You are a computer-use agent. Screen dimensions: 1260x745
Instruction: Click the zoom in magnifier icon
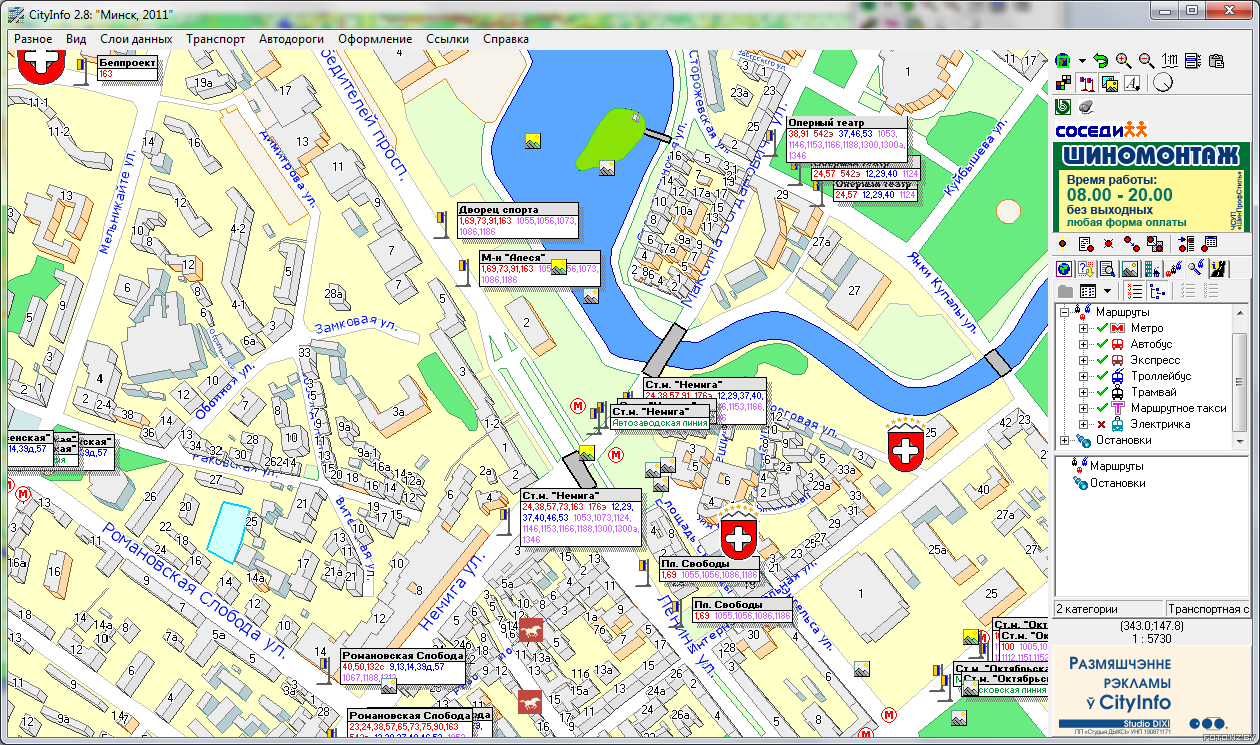coord(1123,61)
